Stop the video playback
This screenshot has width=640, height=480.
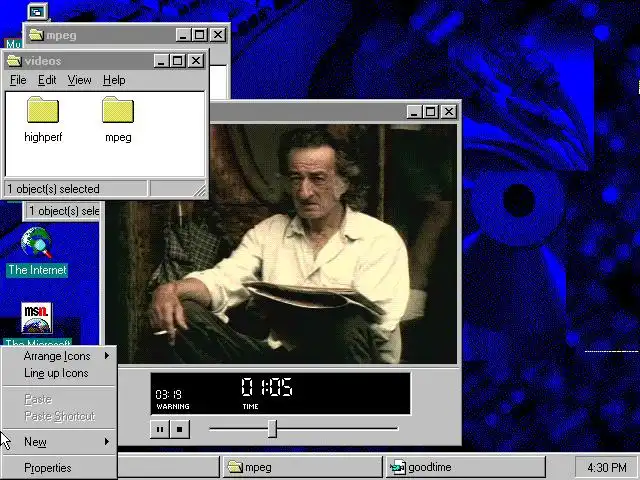coord(180,429)
